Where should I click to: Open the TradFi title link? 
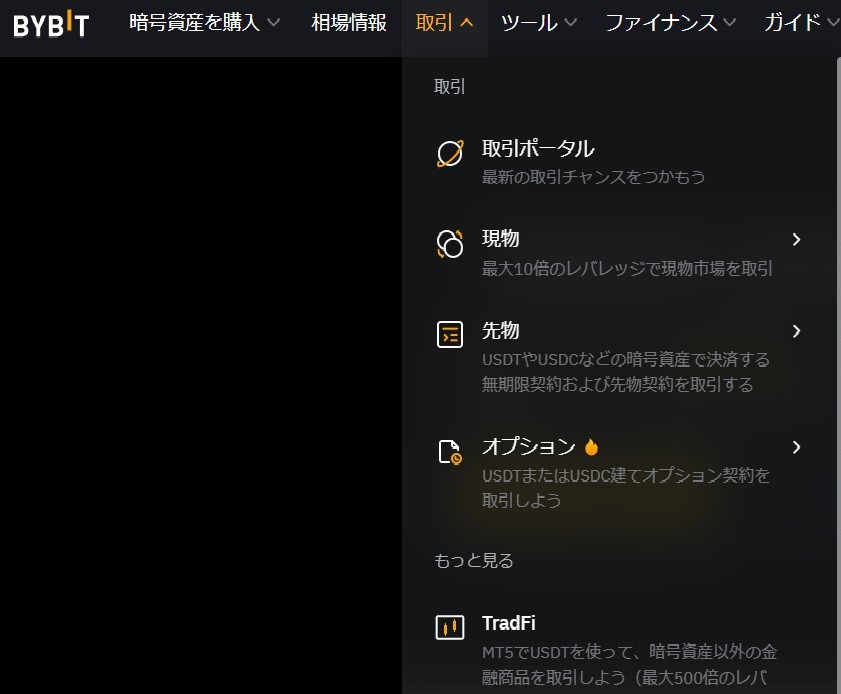click(508, 623)
